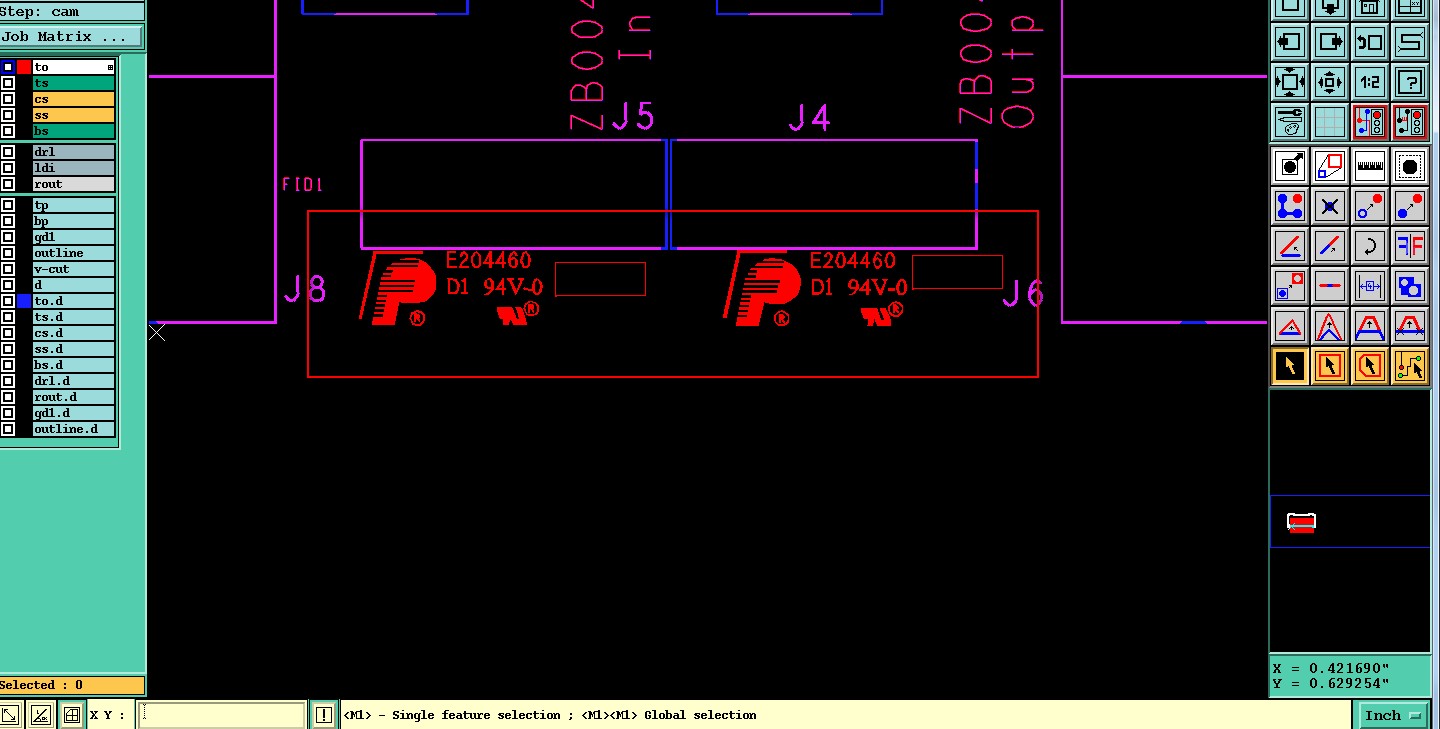Select the rectangle area selection arrow tool
Image resolution: width=1440 pixels, height=729 pixels.
click(1330, 366)
